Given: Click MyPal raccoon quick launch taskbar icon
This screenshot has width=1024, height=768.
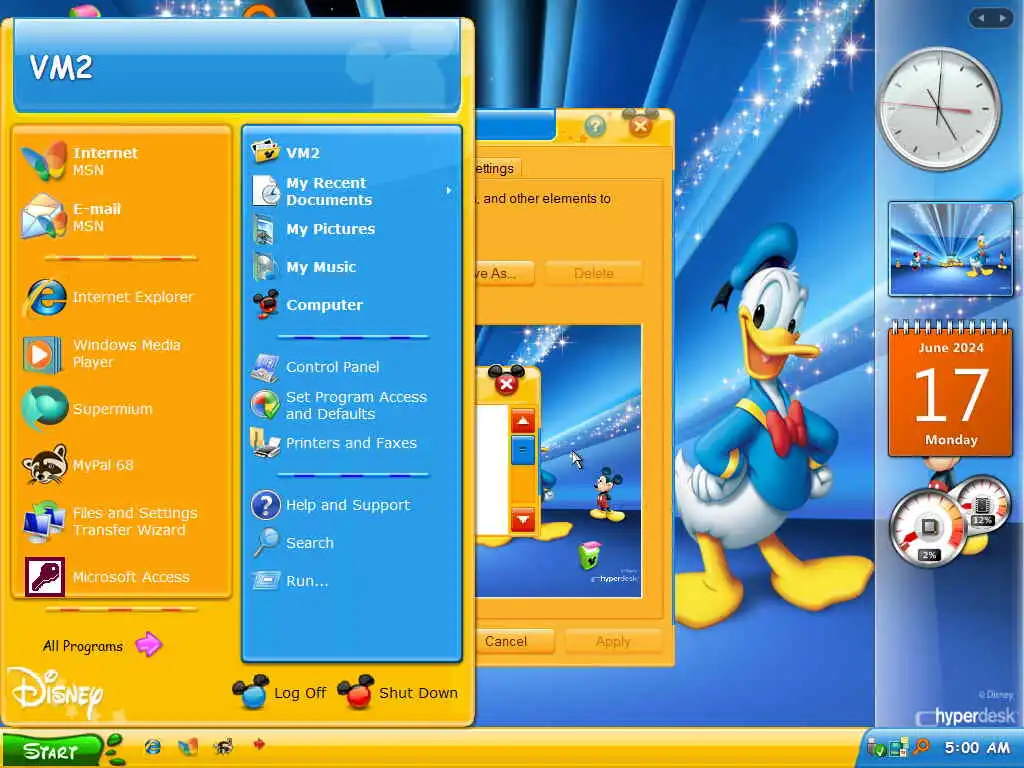Looking at the screenshot, I should (223, 746).
